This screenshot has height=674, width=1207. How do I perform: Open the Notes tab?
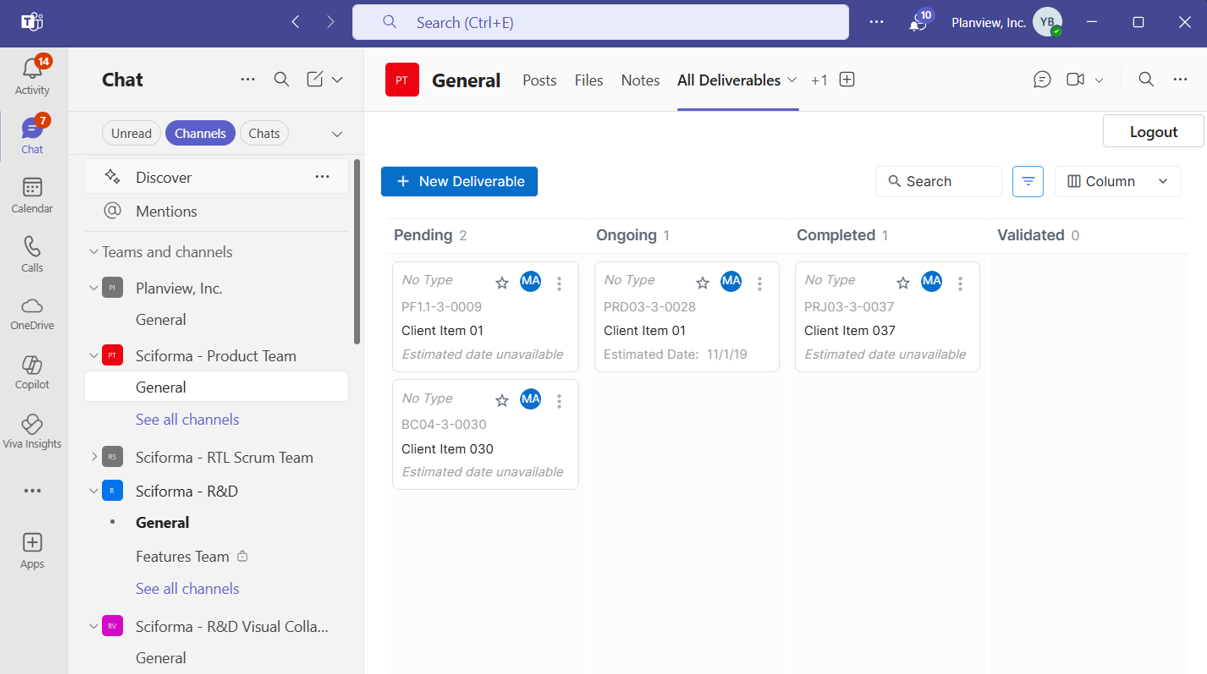(640, 80)
